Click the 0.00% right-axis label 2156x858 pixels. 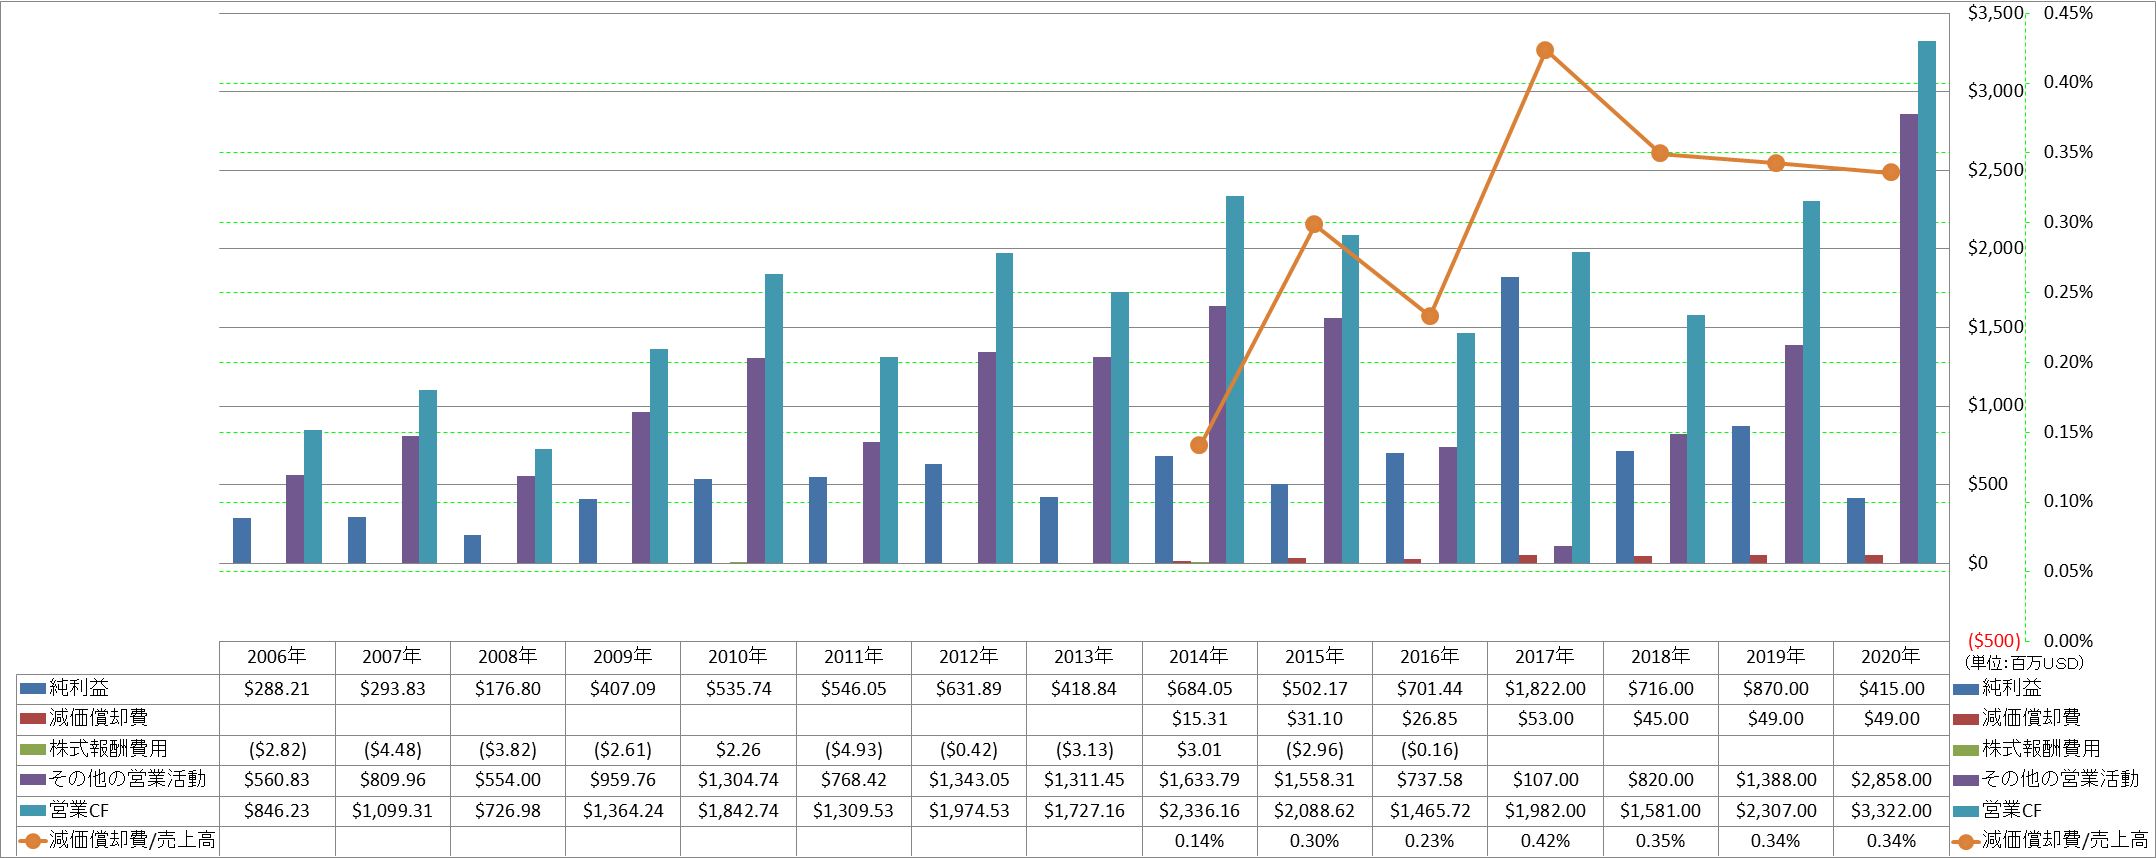pos(2068,641)
